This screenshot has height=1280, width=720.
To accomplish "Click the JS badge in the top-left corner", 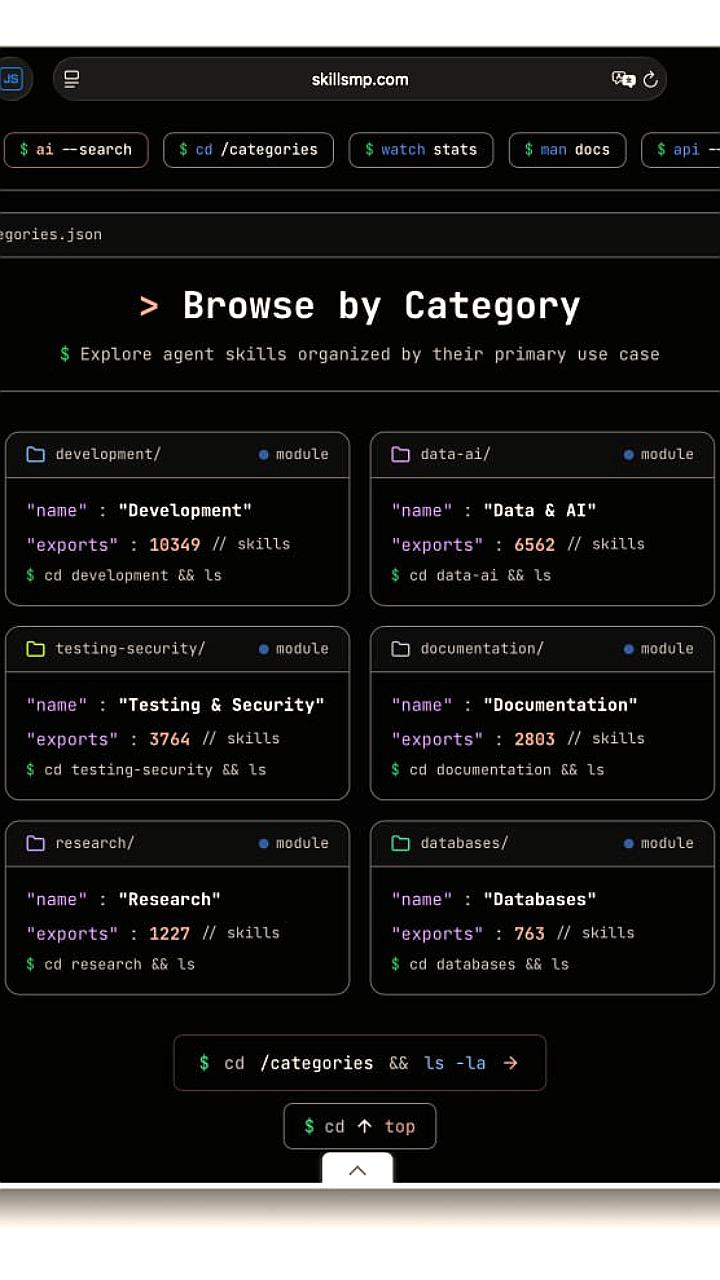I will point(11,78).
